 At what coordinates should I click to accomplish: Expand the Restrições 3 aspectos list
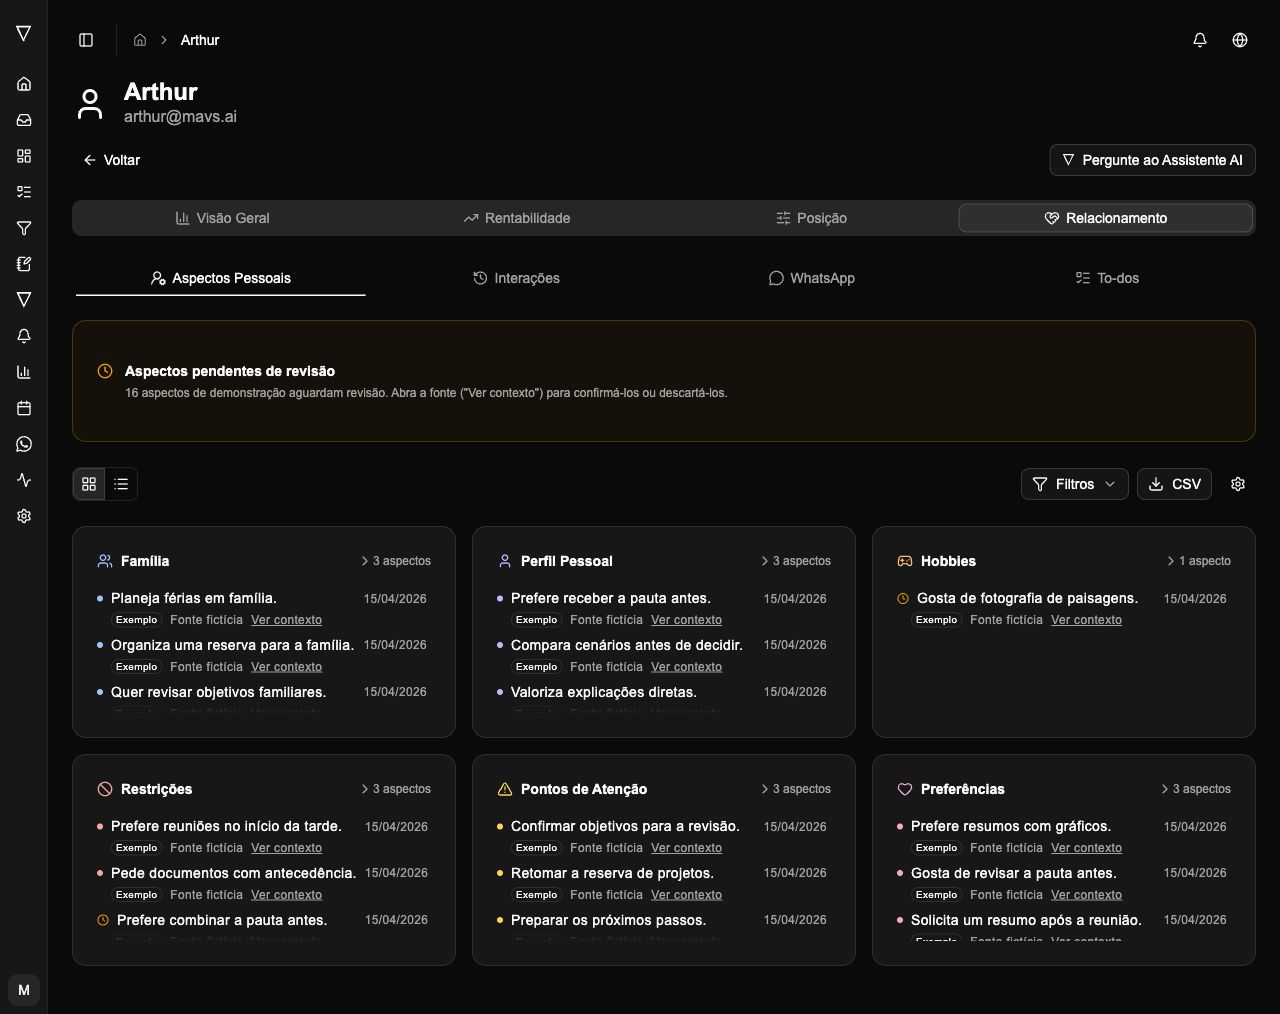pyautogui.click(x=396, y=789)
